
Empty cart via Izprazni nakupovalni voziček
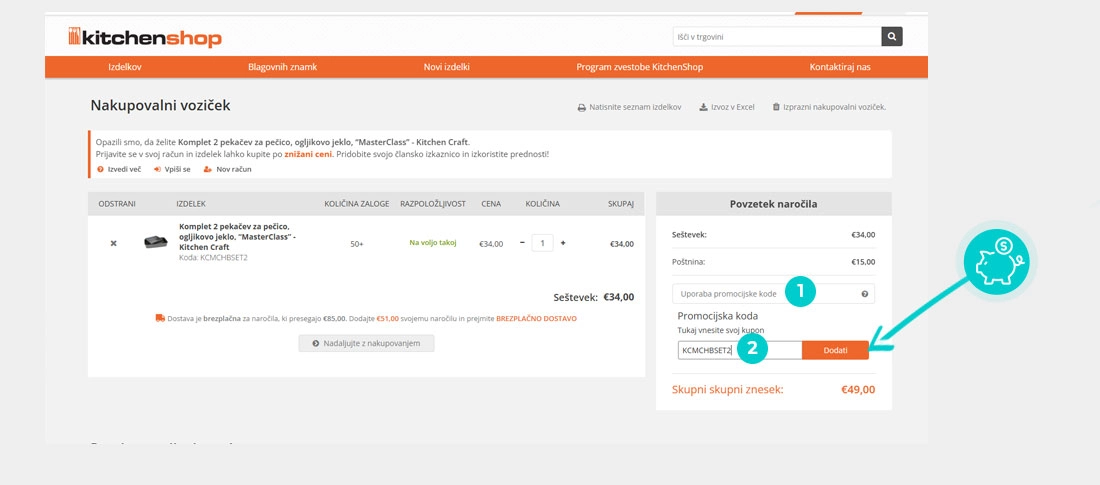pyautogui.click(x=829, y=107)
